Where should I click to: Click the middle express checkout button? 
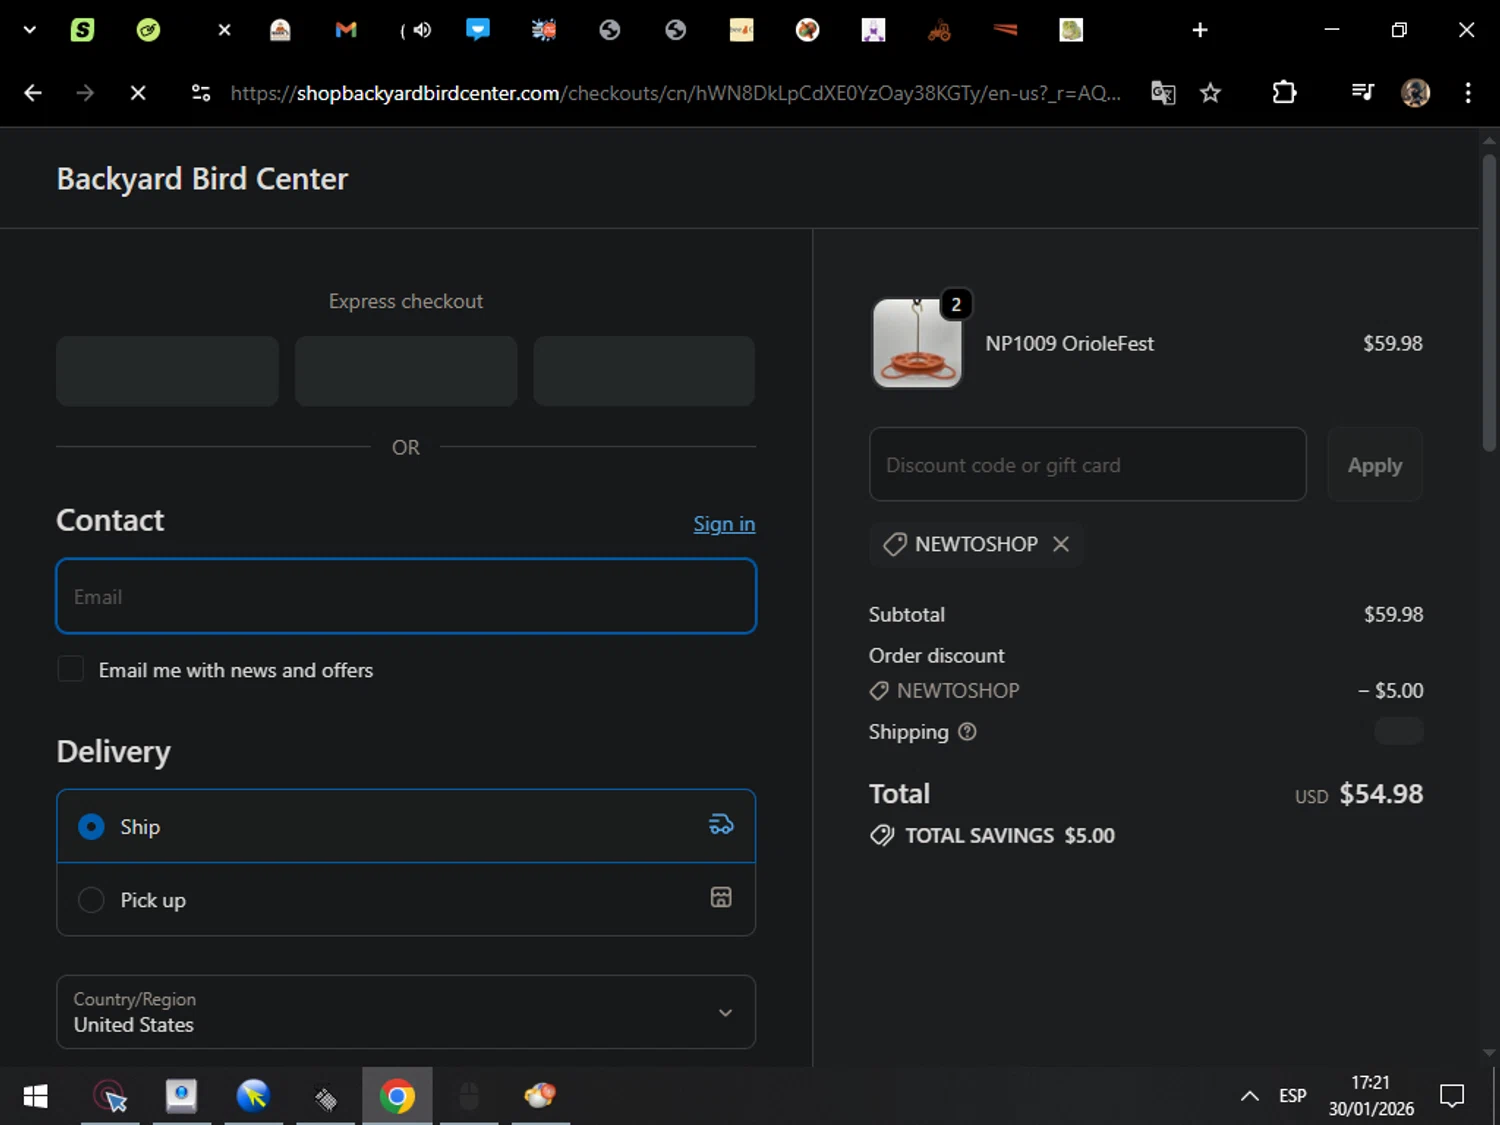(x=406, y=371)
